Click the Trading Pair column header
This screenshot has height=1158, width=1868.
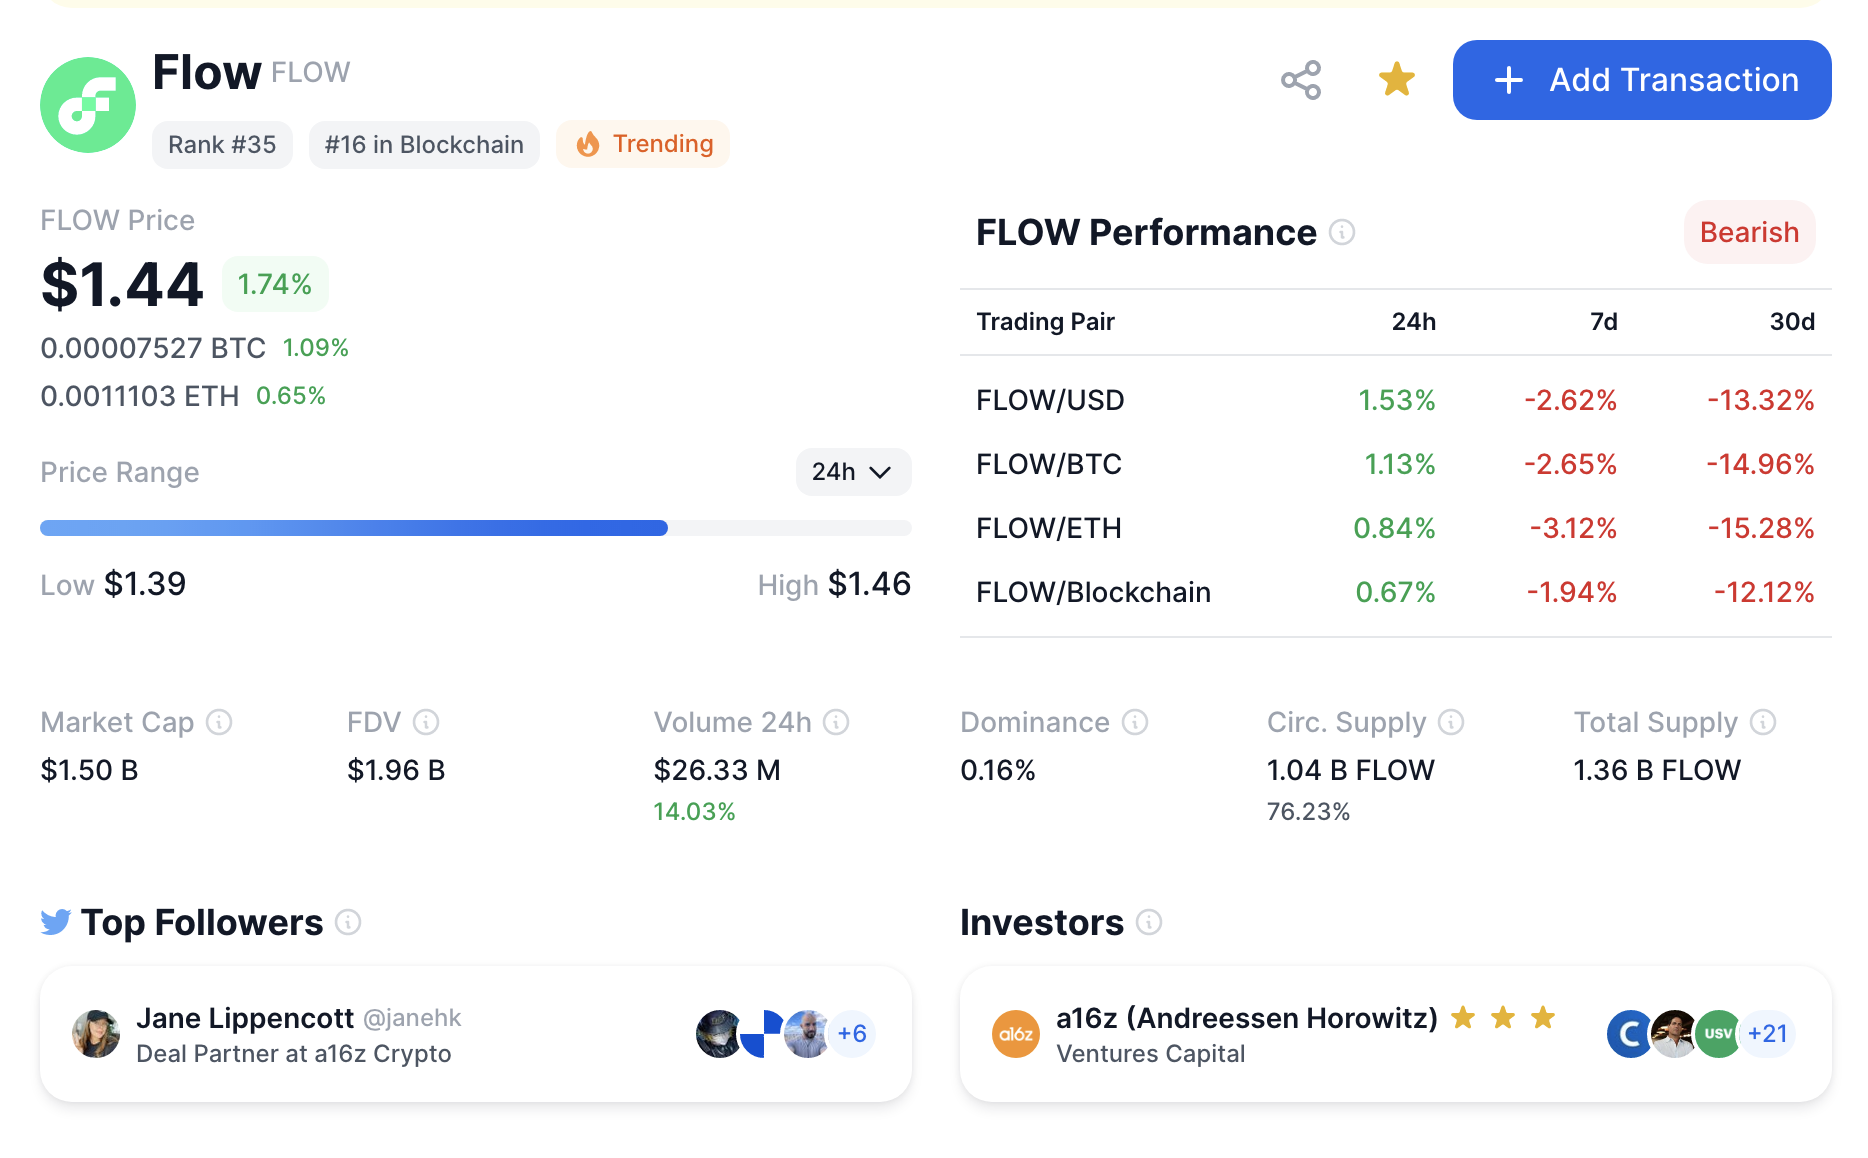pos(1045,322)
